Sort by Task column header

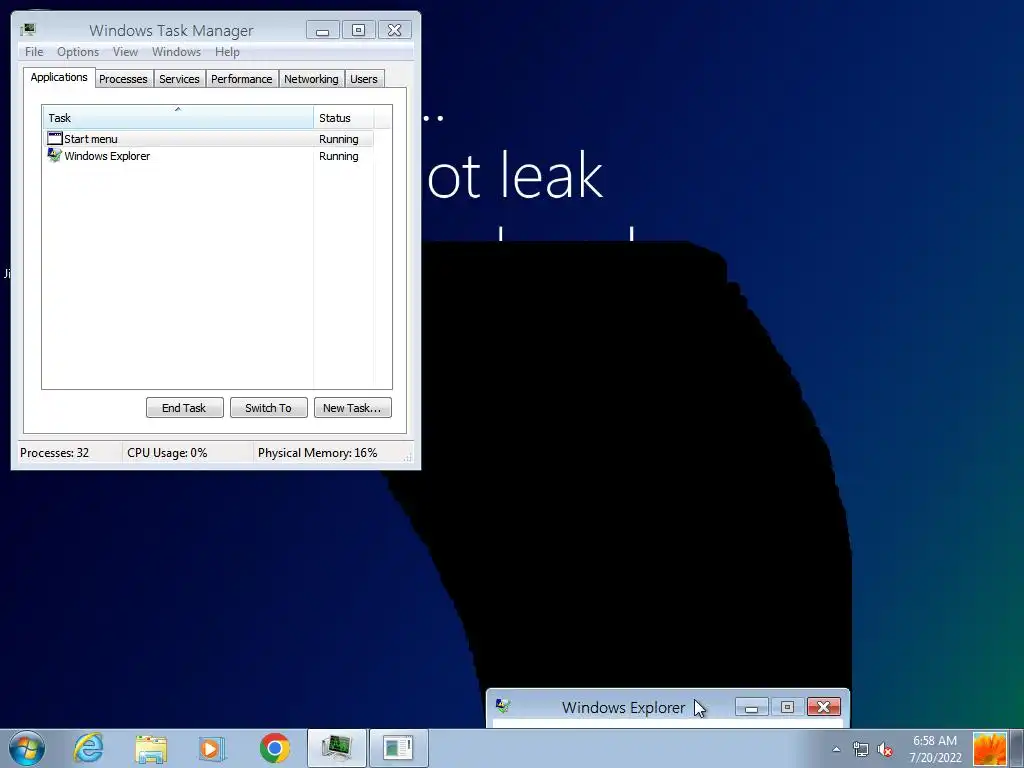coord(178,118)
